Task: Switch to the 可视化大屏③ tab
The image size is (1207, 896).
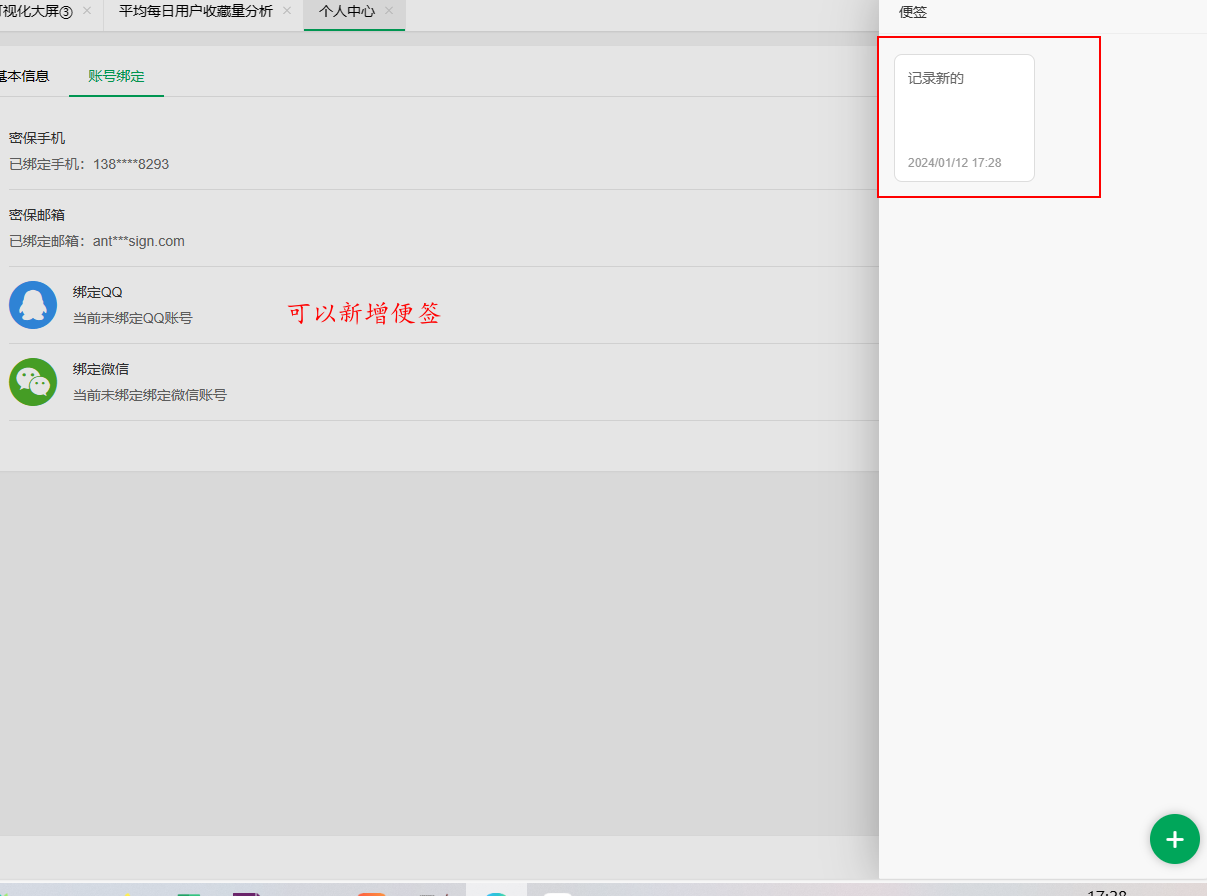Action: click(x=37, y=11)
